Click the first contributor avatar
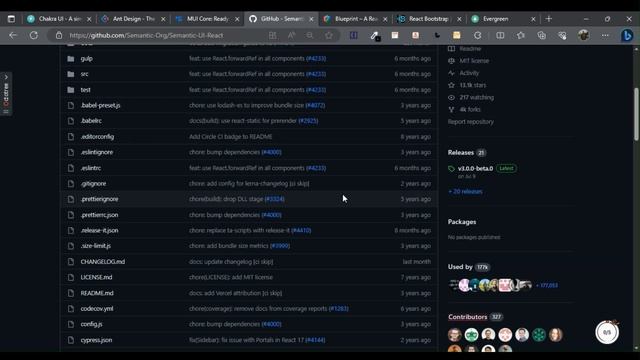 click(x=455, y=335)
